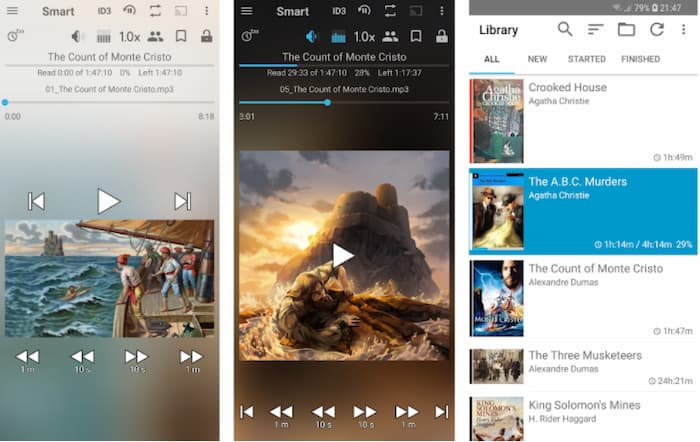Toggle equalizer in dark player
Screen dimensions: 700x442
(338, 37)
